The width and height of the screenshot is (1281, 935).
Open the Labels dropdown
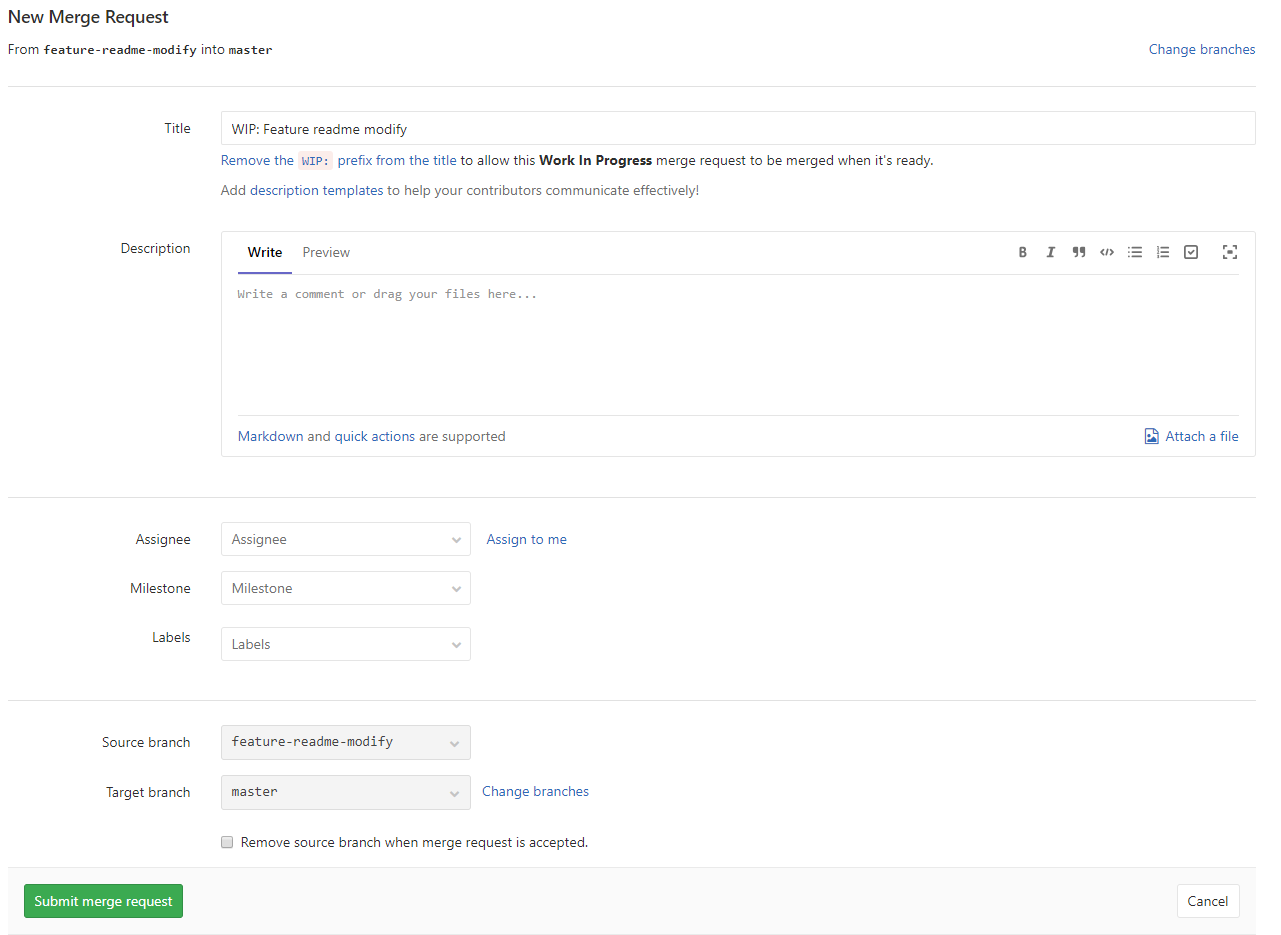(345, 644)
